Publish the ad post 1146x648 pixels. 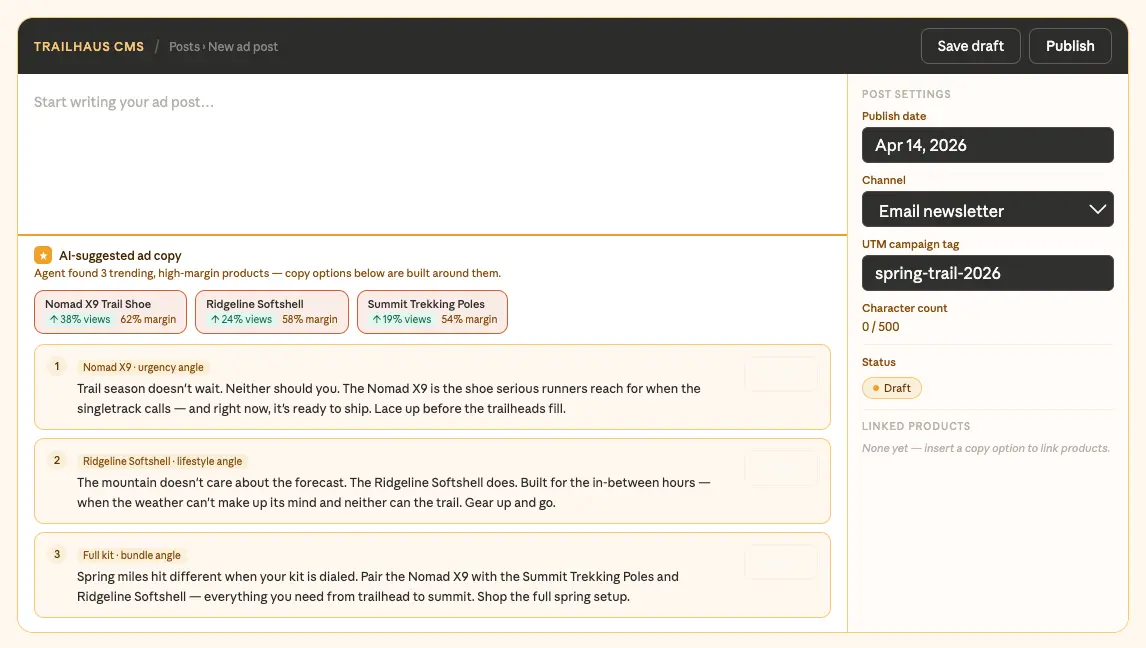click(x=1070, y=46)
